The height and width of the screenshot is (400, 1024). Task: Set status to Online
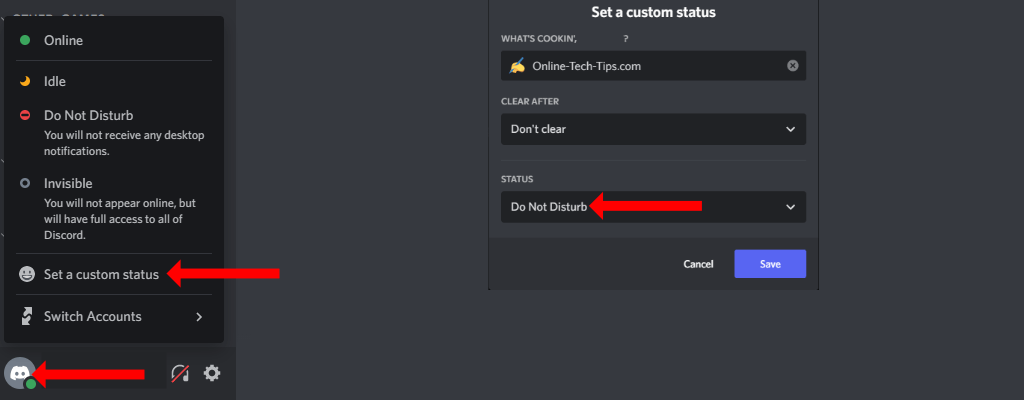tap(63, 41)
